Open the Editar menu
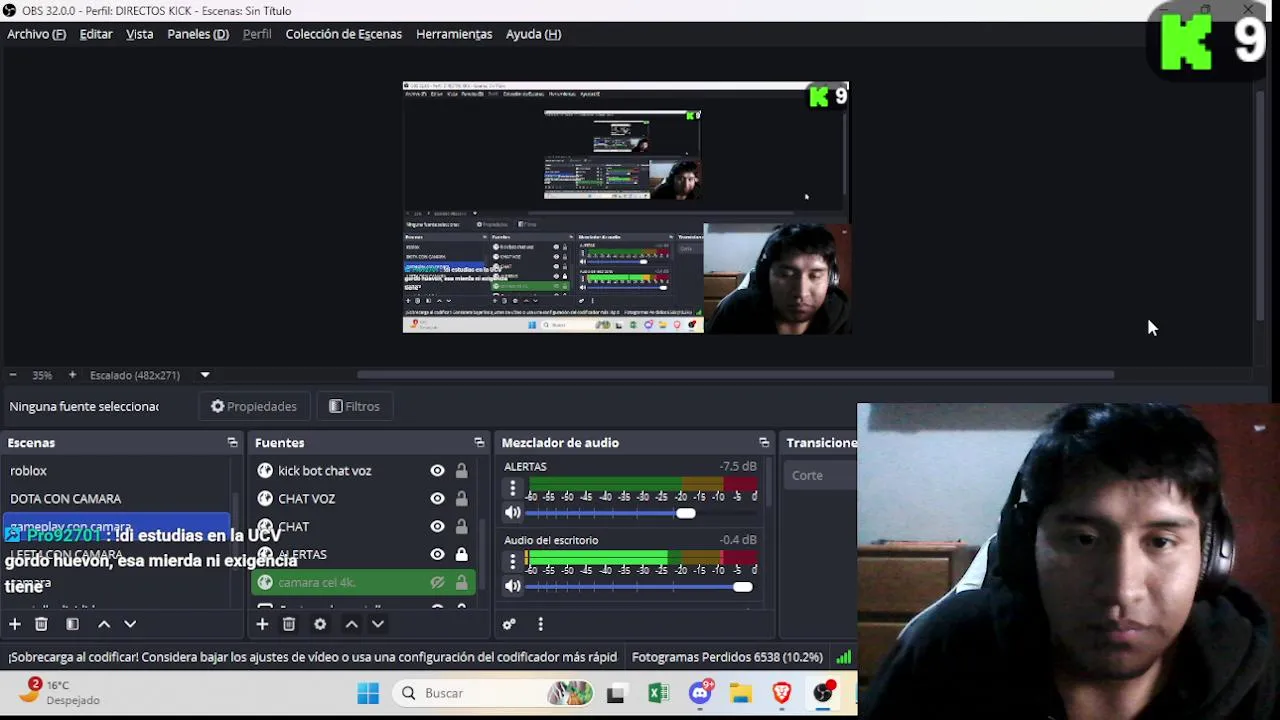Image resolution: width=1280 pixels, height=720 pixels. 96,34
